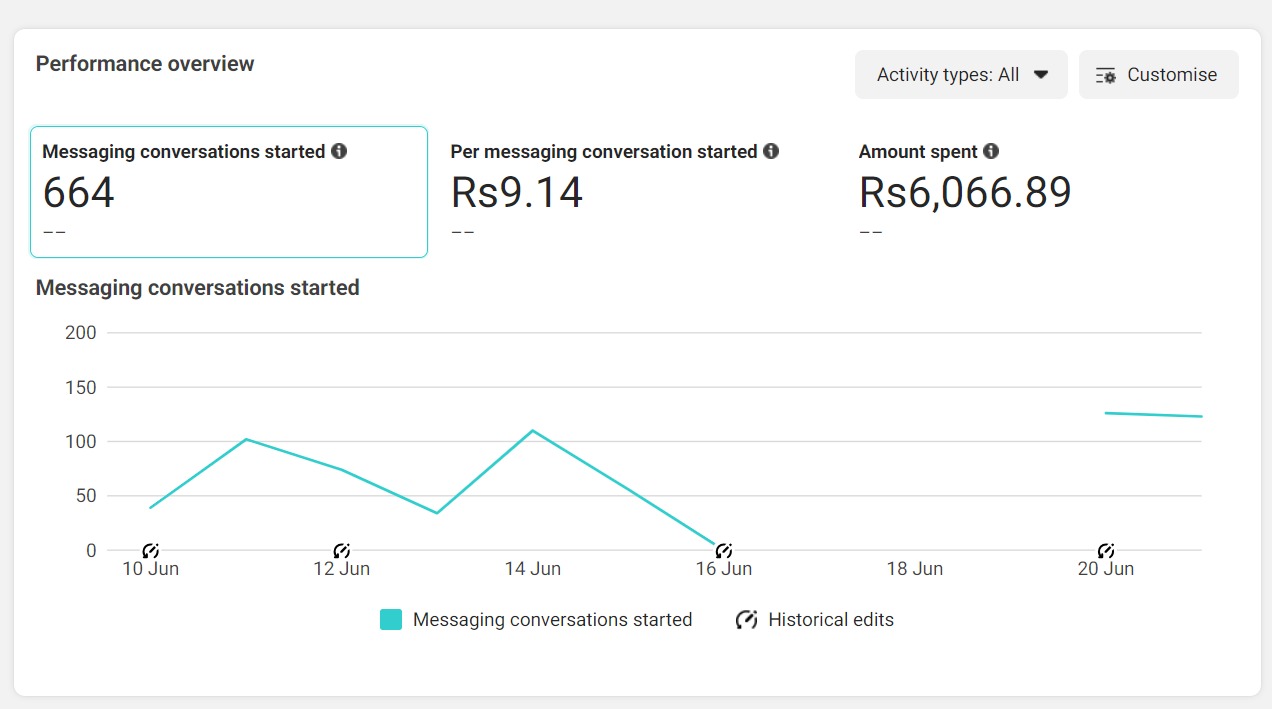Click the chart line dip at 13 Jun
The image size is (1272, 709).
tap(437, 513)
